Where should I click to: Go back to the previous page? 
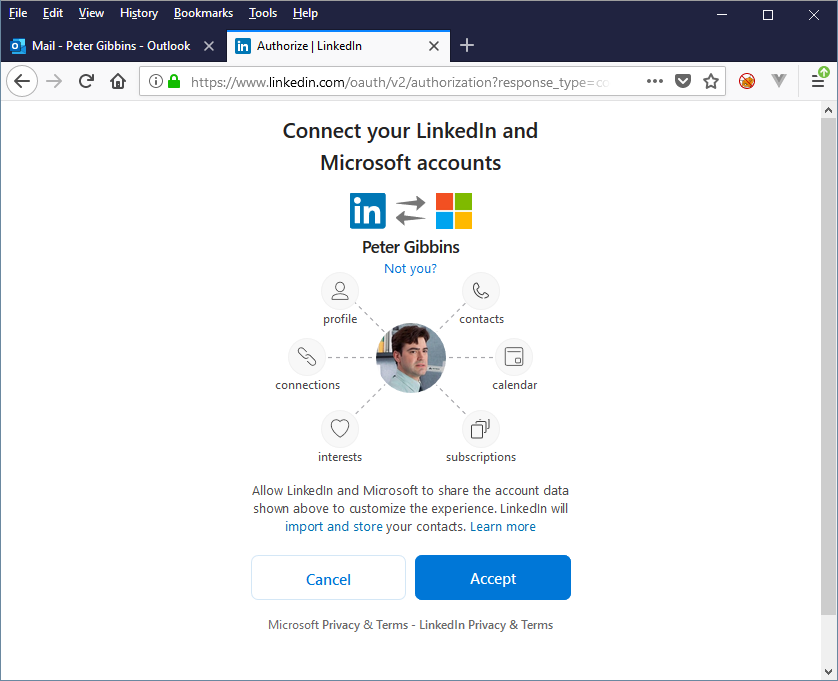(22, 81)
